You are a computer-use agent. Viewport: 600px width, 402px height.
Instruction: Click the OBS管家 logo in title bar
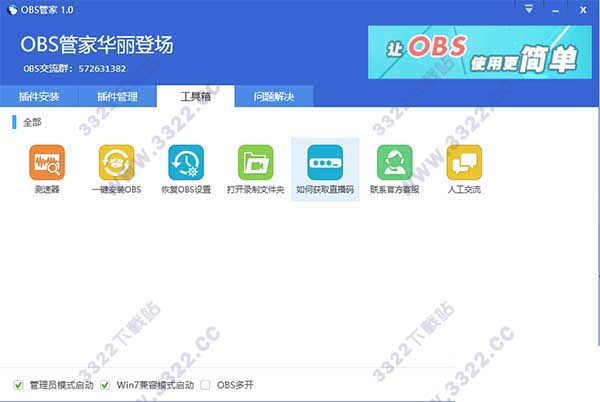point(13,10)
